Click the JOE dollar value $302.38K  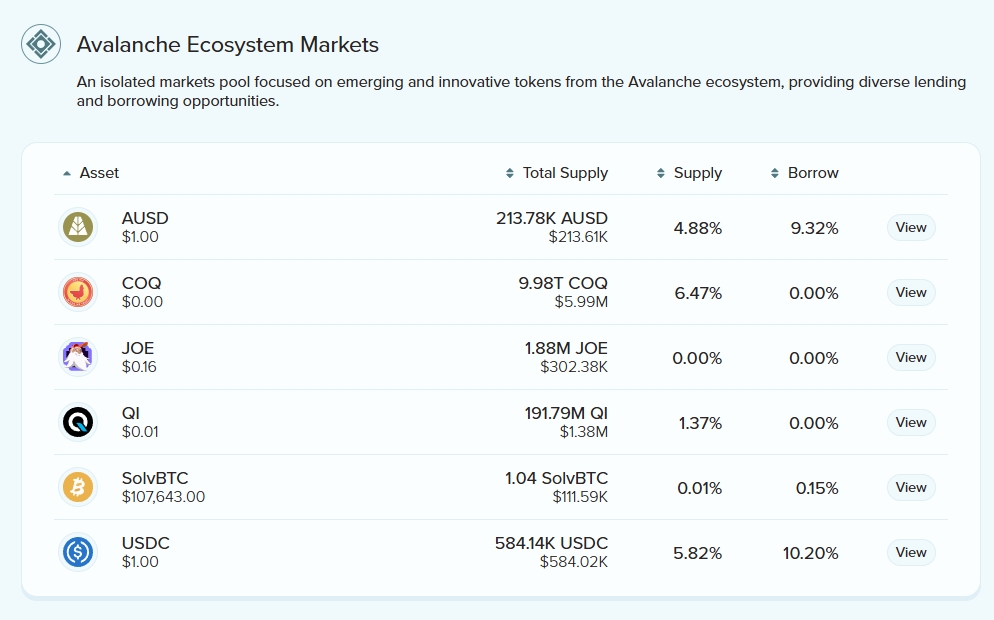[574, 366]
